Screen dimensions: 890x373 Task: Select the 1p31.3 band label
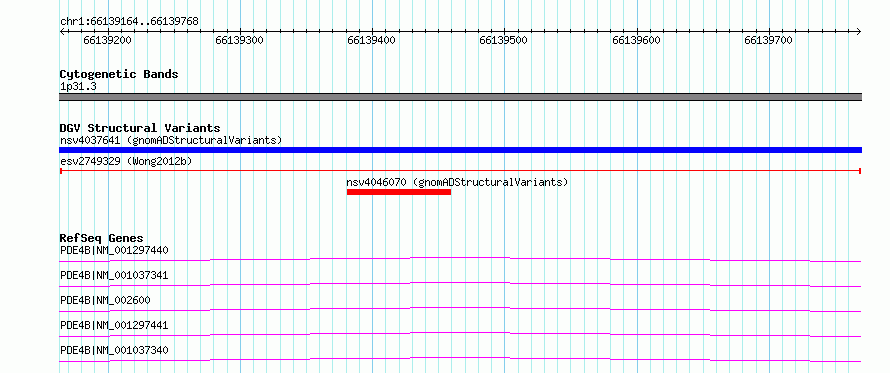(78, 87)
